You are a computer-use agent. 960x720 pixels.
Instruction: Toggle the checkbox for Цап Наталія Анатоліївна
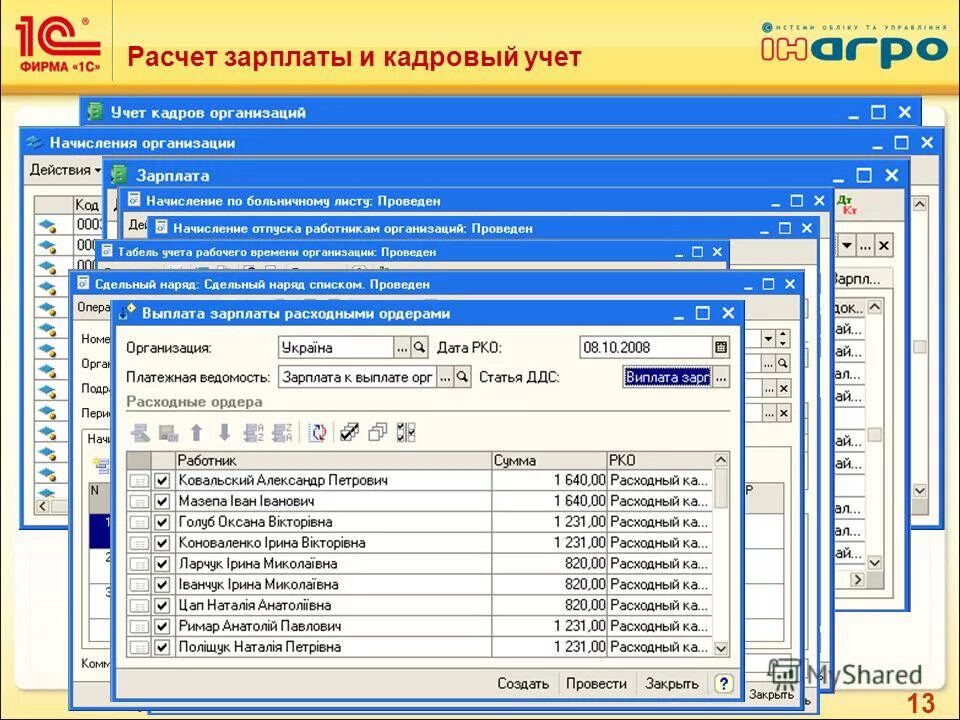pos(160,605)
